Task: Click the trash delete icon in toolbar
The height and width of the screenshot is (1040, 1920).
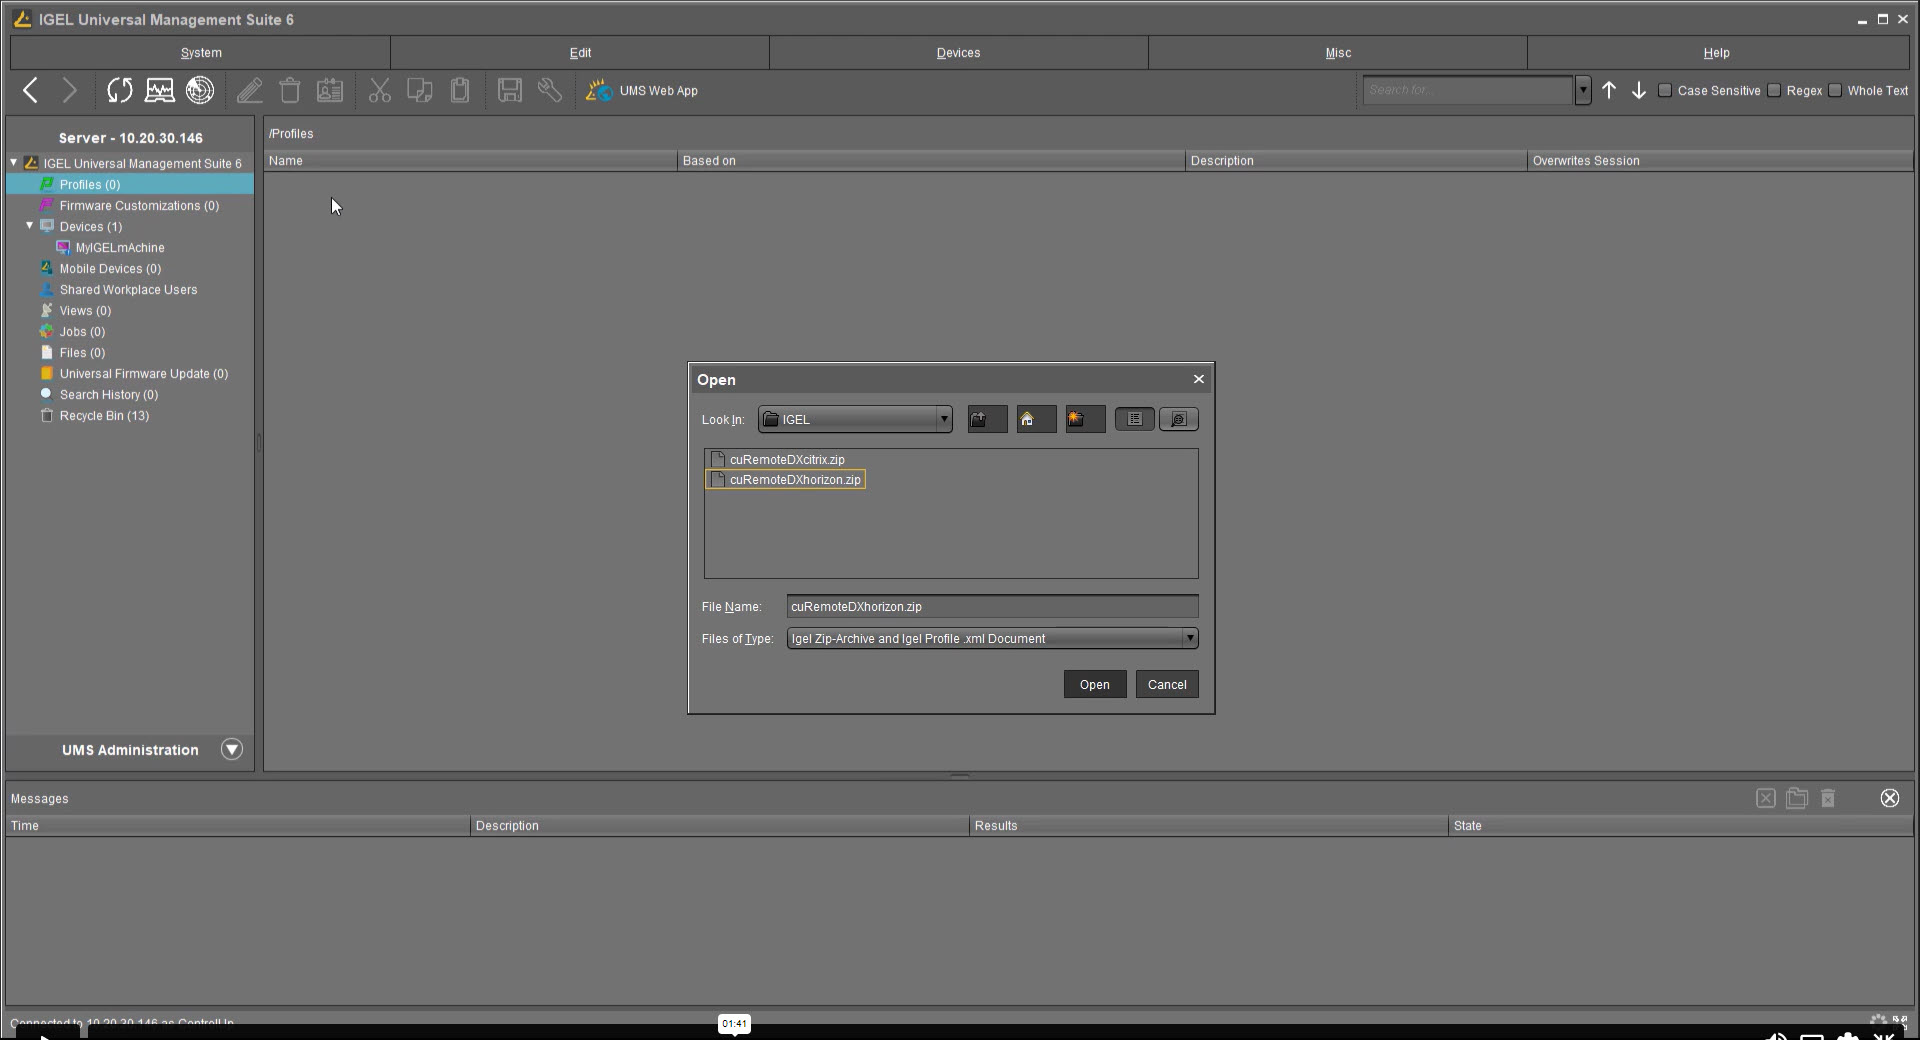Action: [290, 91]
